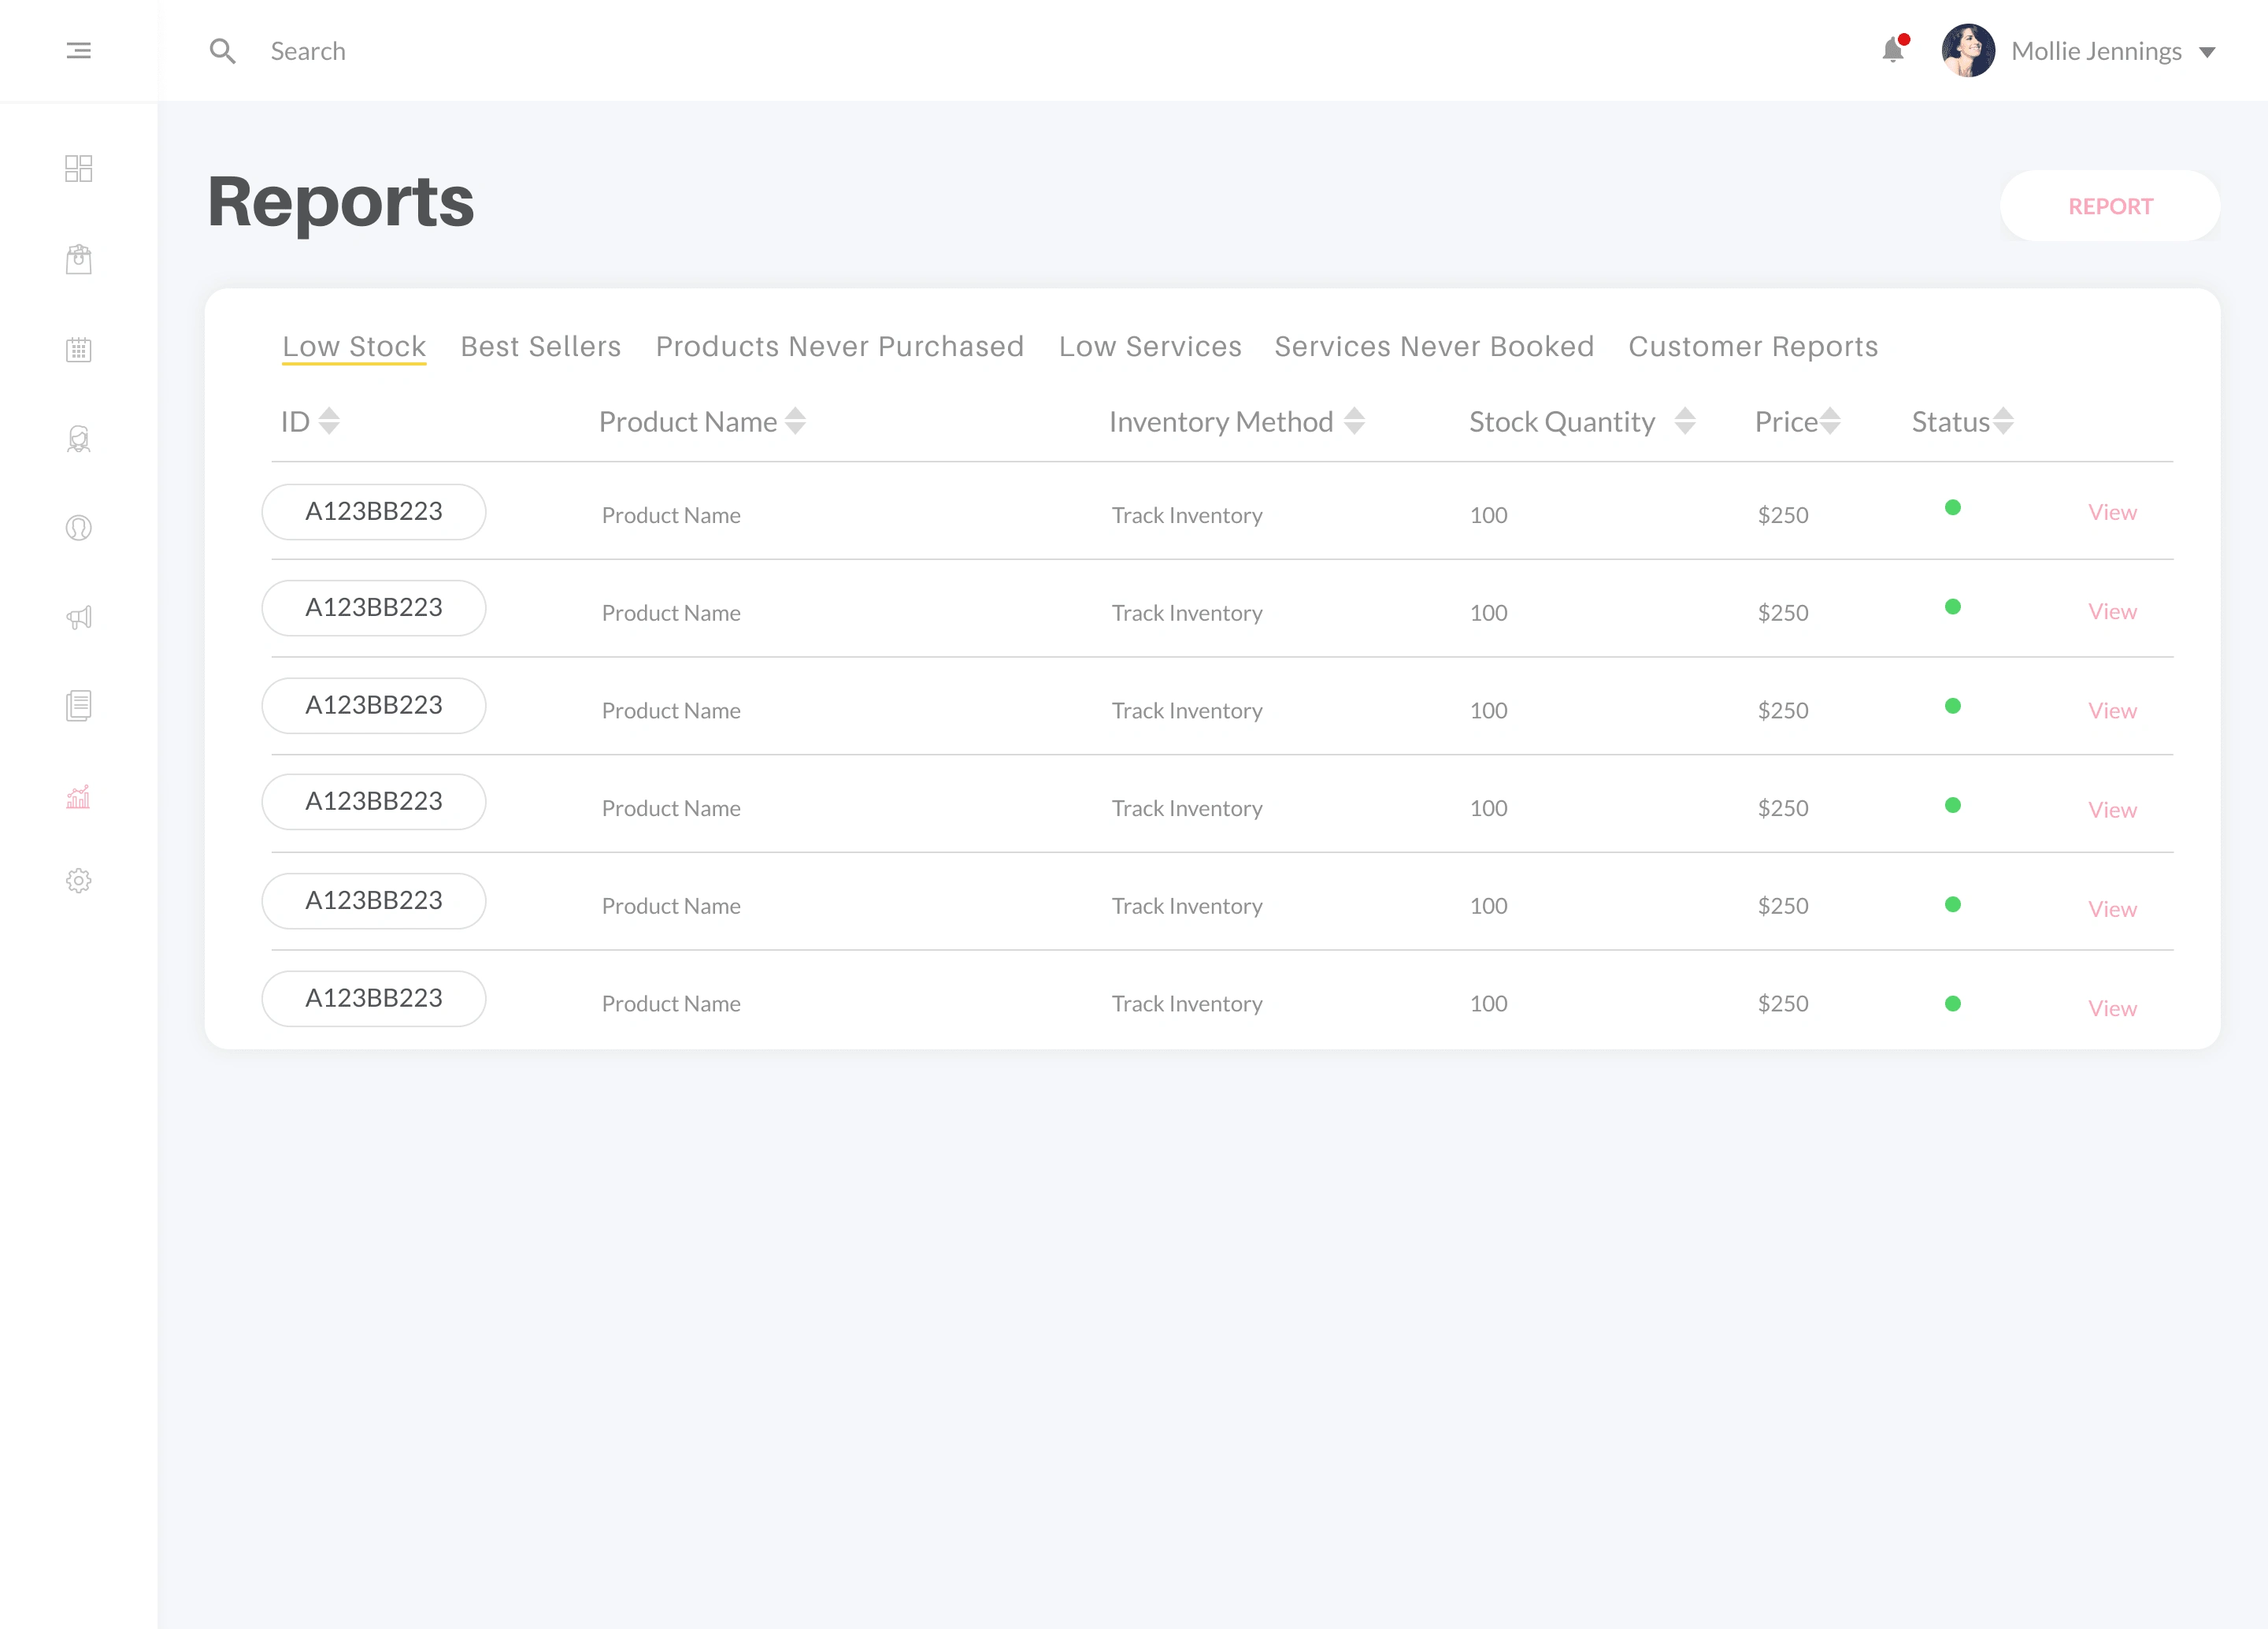Image resolution: width=2268 pixels, height=1629 pixels.
Task: Click View link in fourth row
Action: click(2112, 809)
